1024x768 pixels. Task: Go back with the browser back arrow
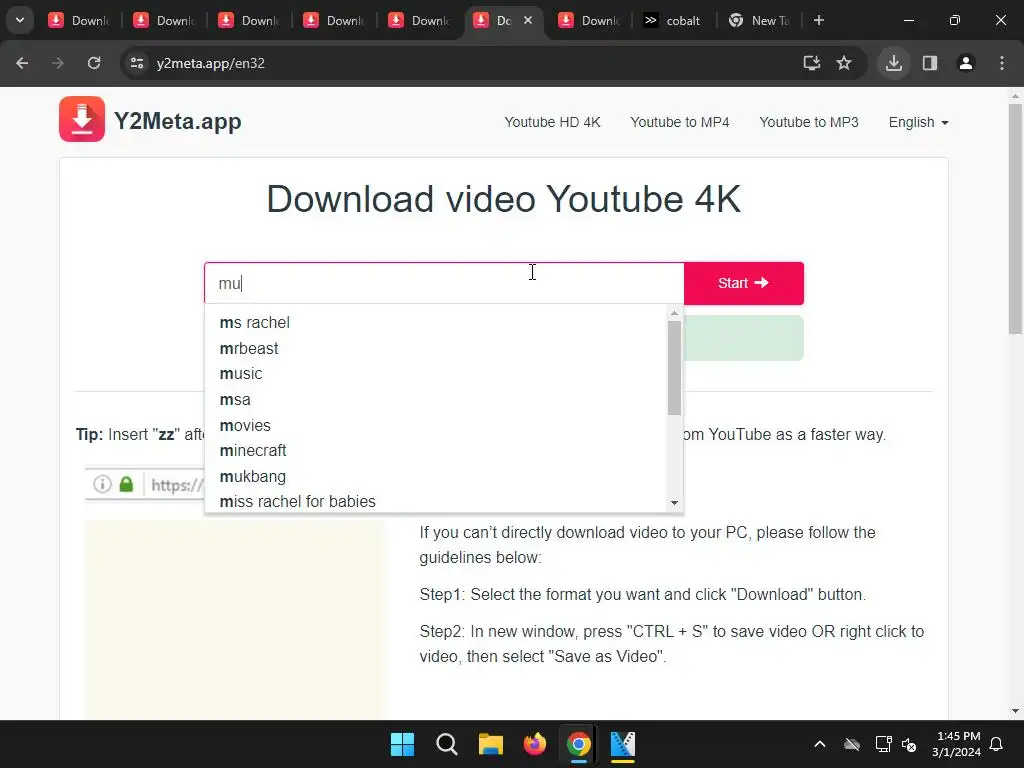(22, 63)
